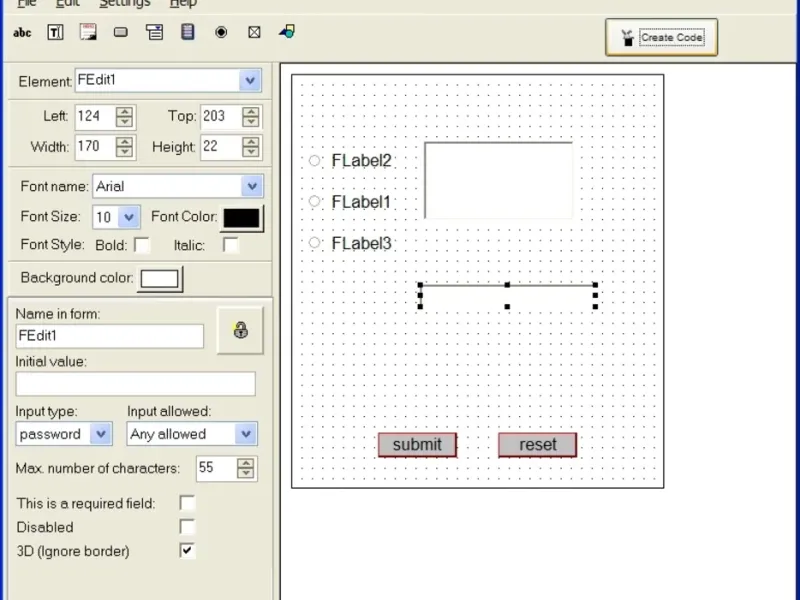800x600 pixels.
Task: Click the Height value field
Action: pyautogui.click(x=221, y=147)
